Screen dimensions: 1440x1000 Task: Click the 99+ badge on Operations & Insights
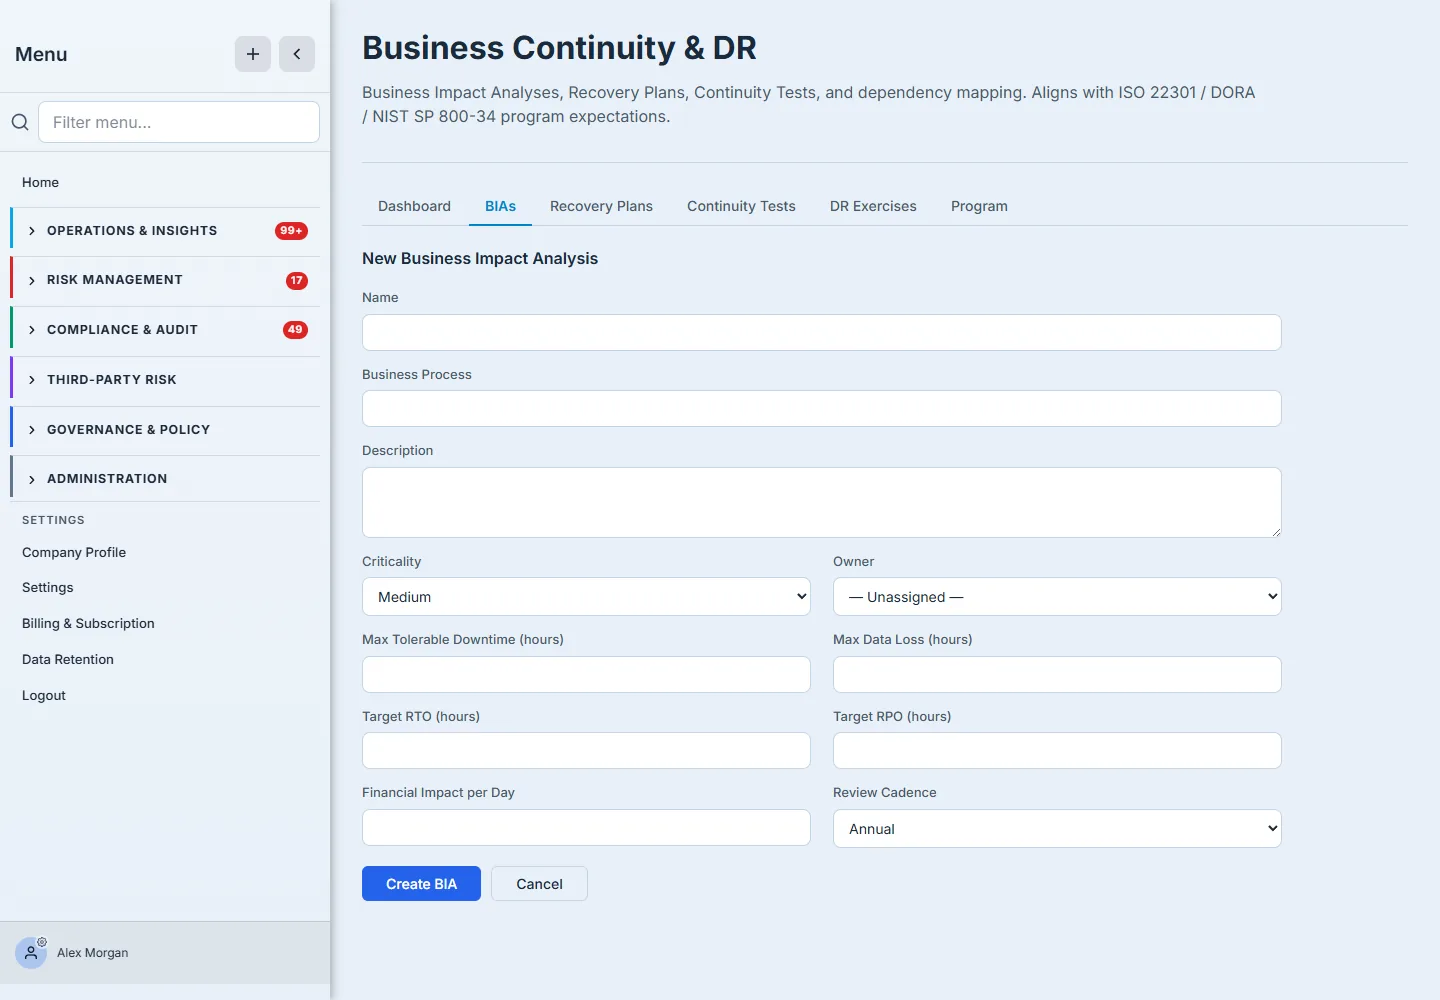[x=291, y=231]
